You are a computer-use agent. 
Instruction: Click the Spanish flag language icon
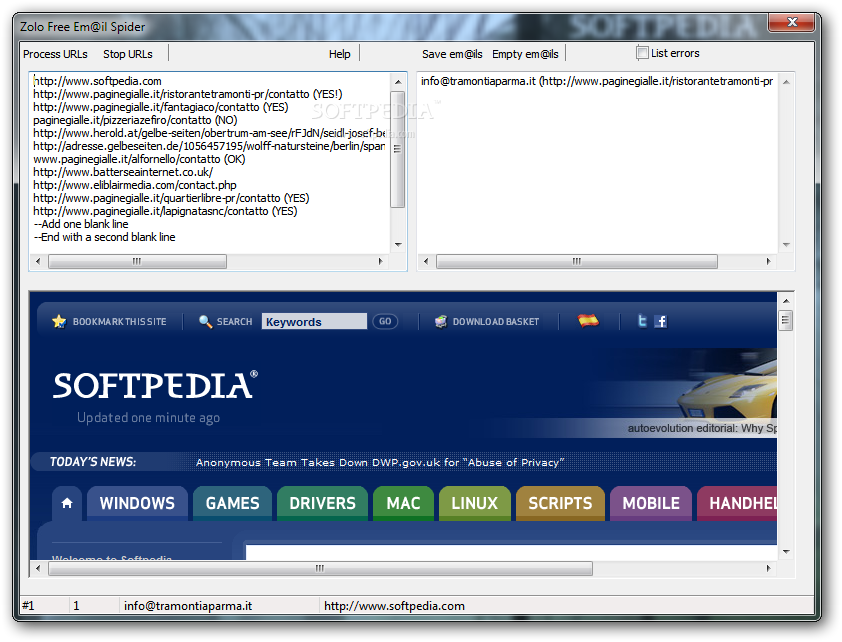tap(588, 320)
